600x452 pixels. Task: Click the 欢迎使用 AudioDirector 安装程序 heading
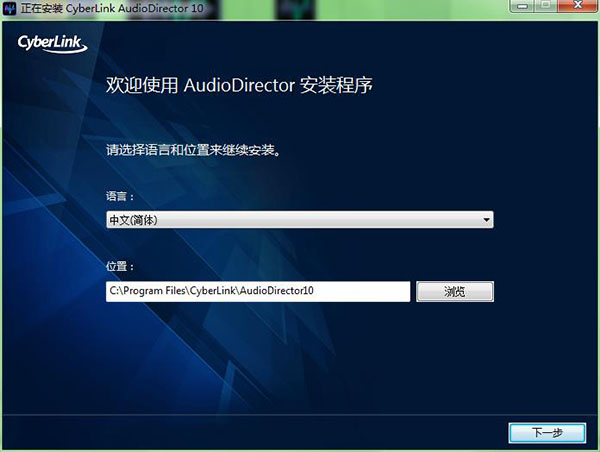pos(239,85)
